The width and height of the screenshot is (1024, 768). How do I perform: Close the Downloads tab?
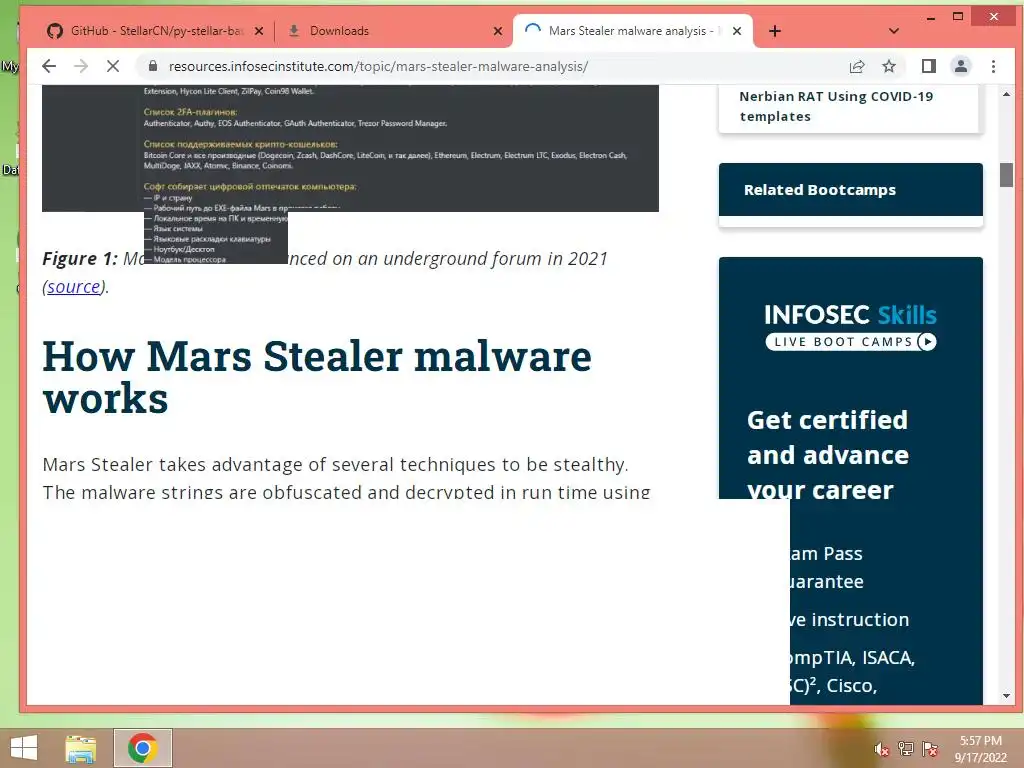pyautogui.click(x=498, y=31)
